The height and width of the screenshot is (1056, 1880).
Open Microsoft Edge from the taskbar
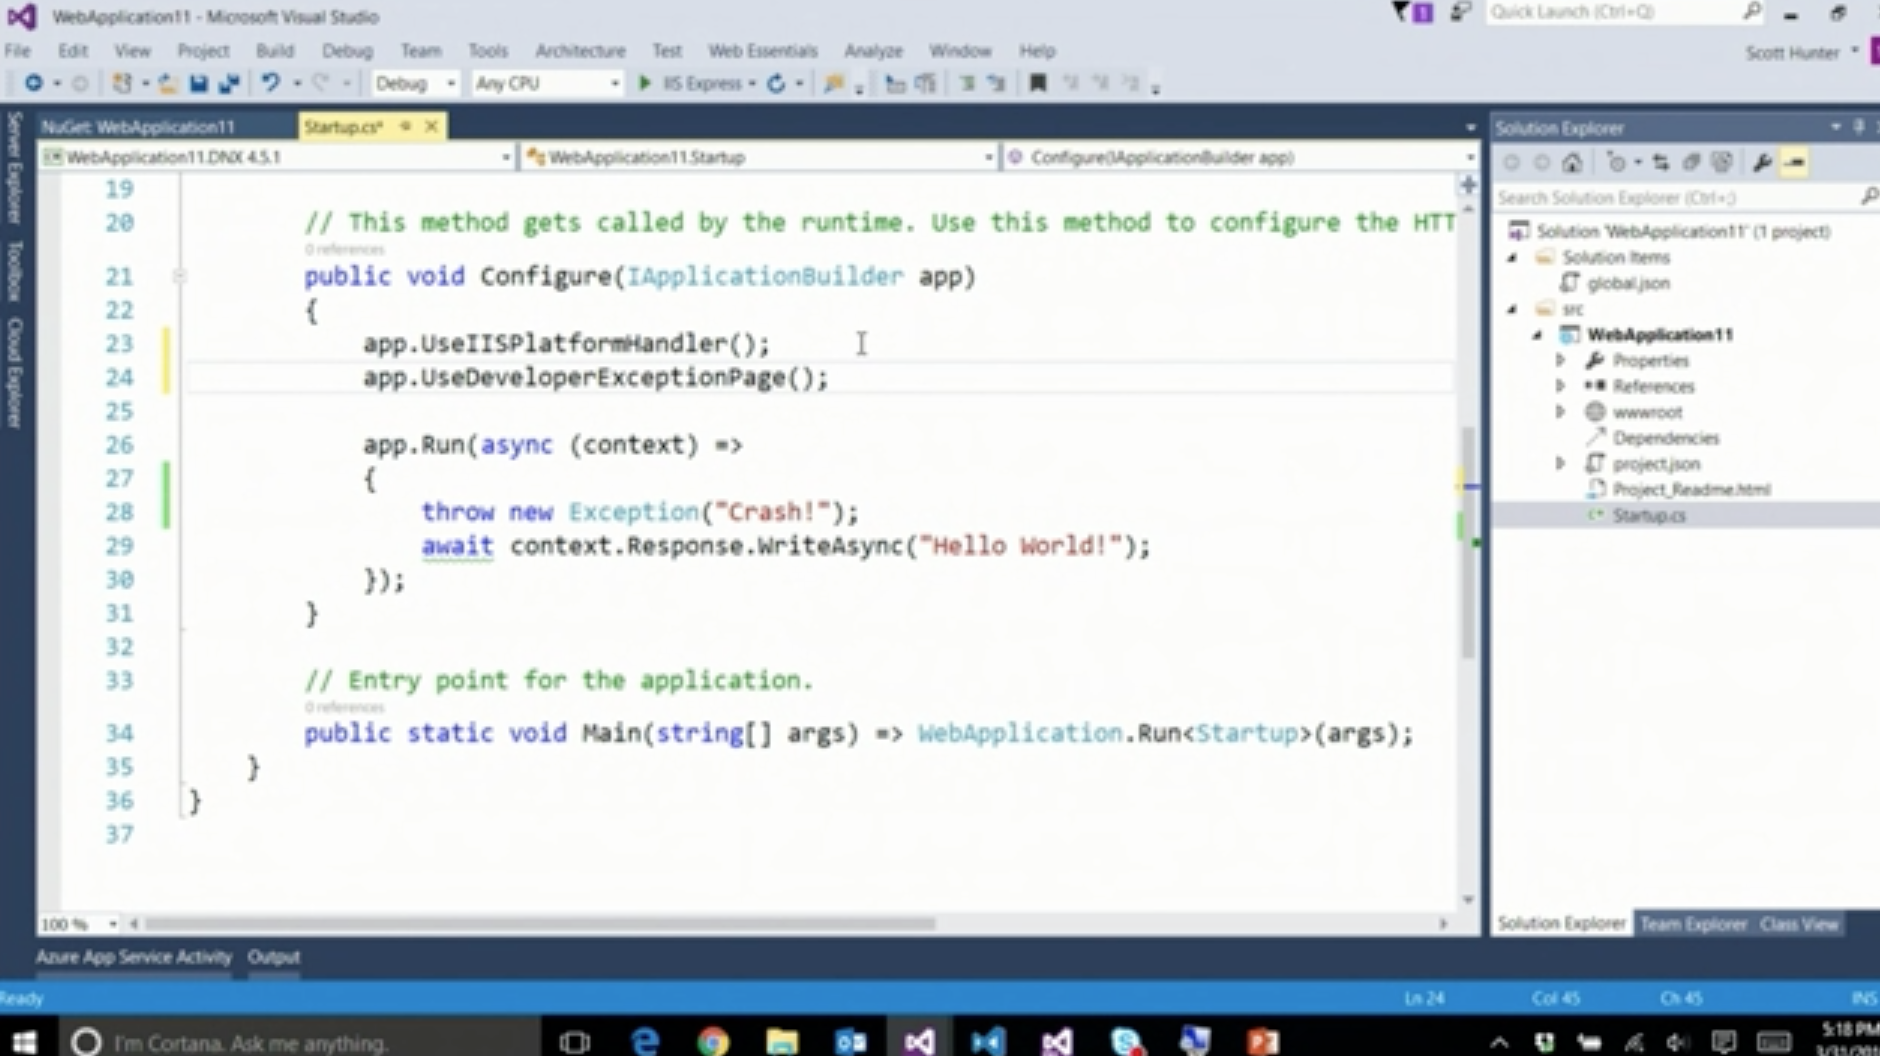click(645, 1041)
